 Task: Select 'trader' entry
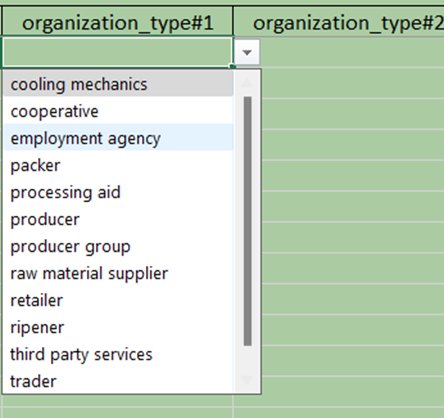point(118,381)
